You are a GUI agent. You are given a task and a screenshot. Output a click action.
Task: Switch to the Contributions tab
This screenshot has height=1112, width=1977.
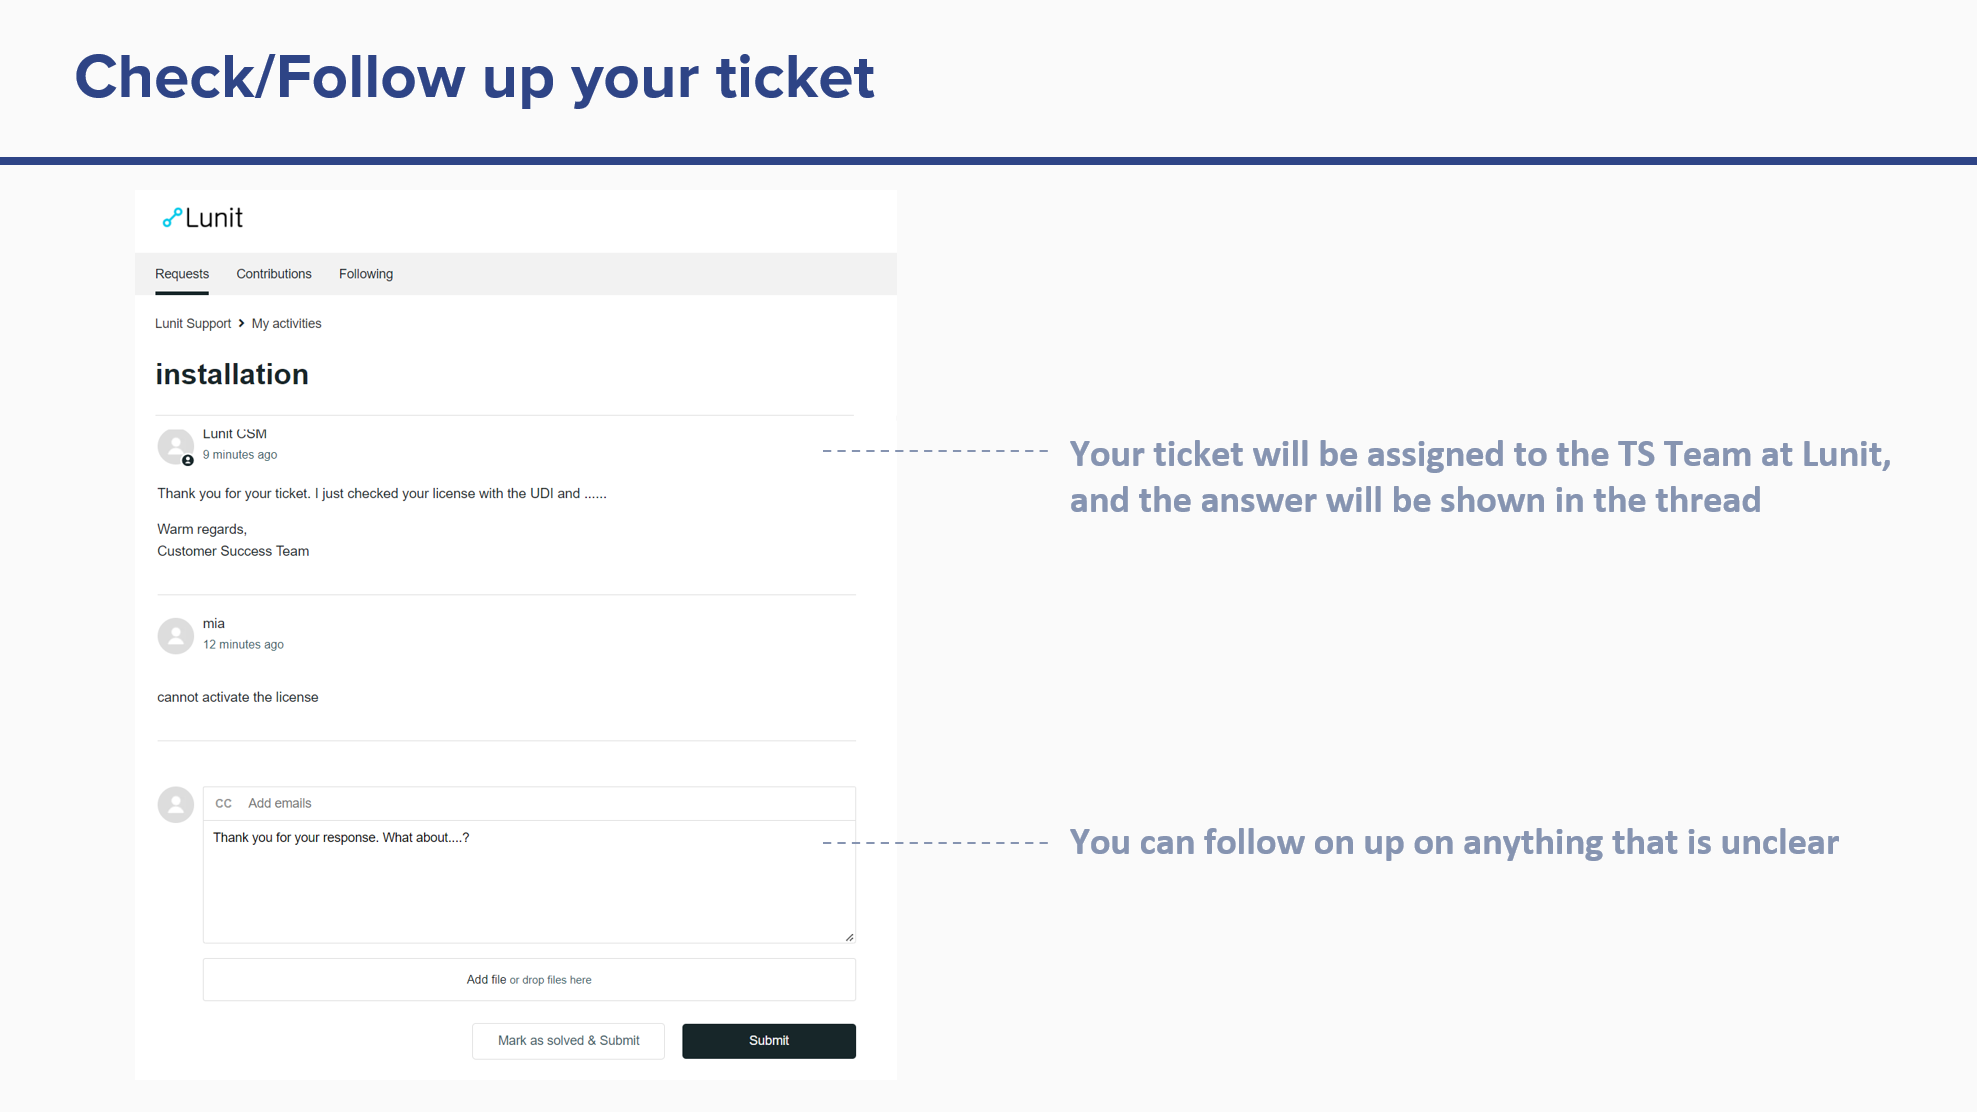274,274
